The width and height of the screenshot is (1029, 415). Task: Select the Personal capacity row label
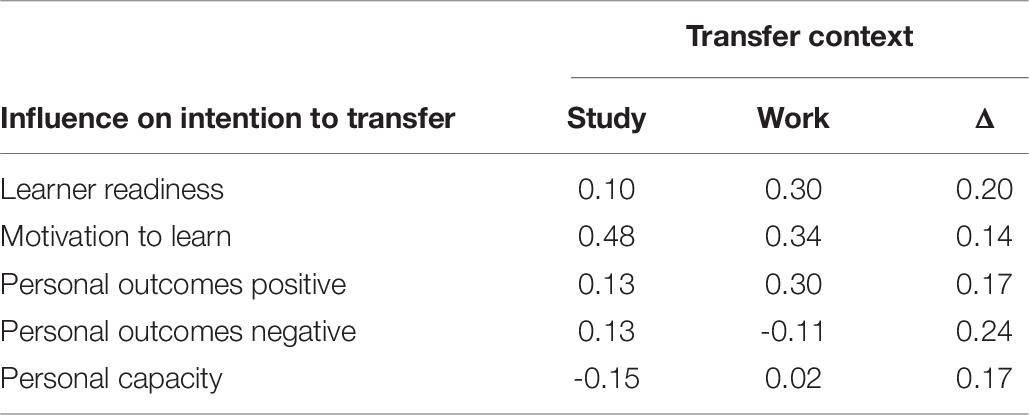point(111,380)
